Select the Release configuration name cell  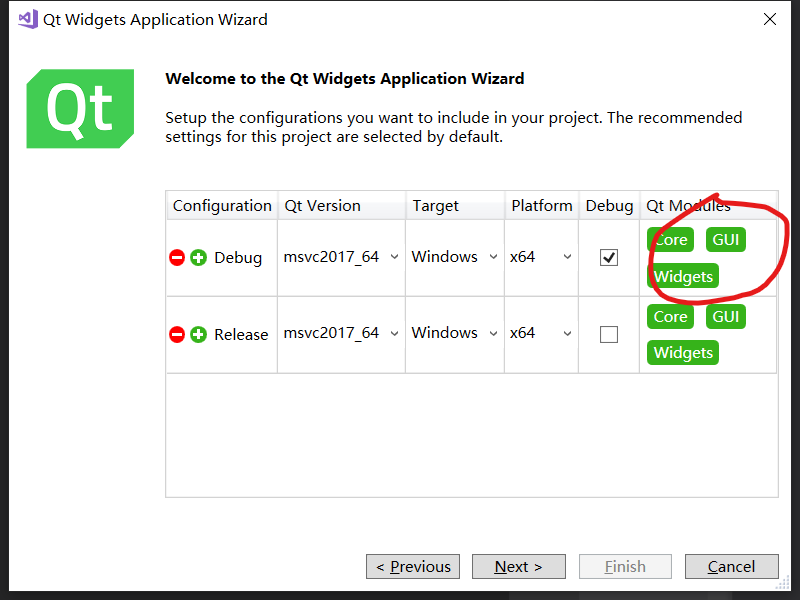tap(241, 335)
